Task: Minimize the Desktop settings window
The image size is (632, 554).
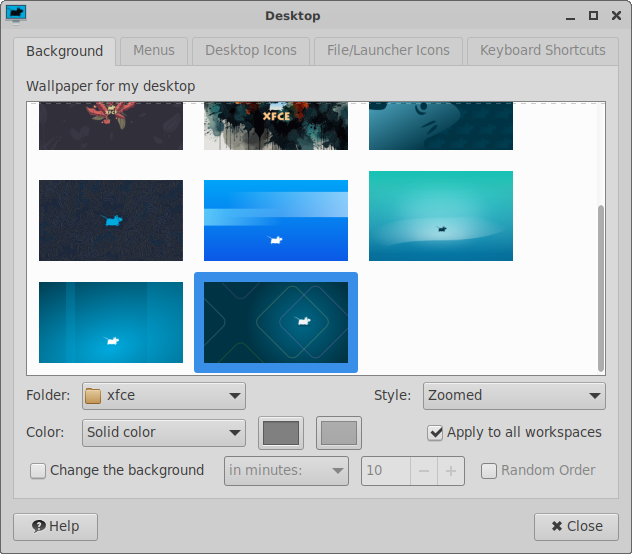Action: click(x=569, y=16)
